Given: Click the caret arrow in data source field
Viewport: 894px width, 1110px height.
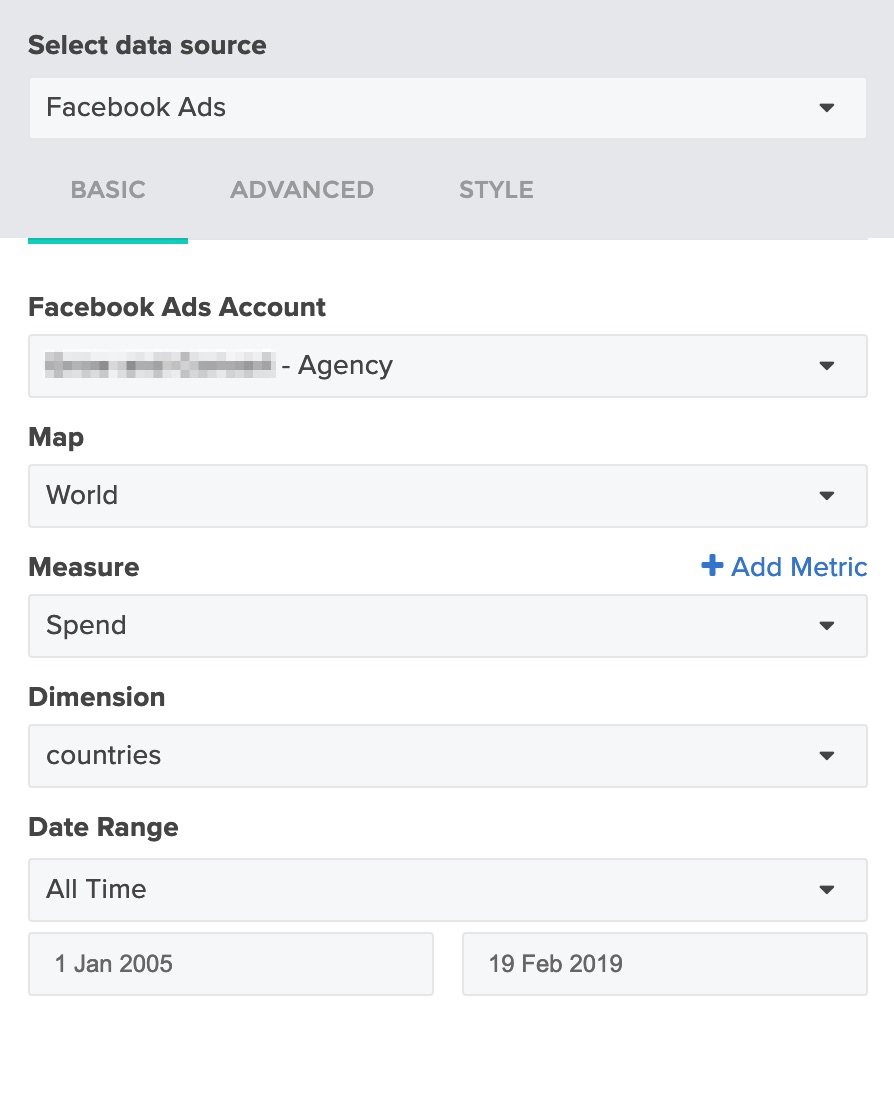Looking at the screenshot, I should click(826, 108).
